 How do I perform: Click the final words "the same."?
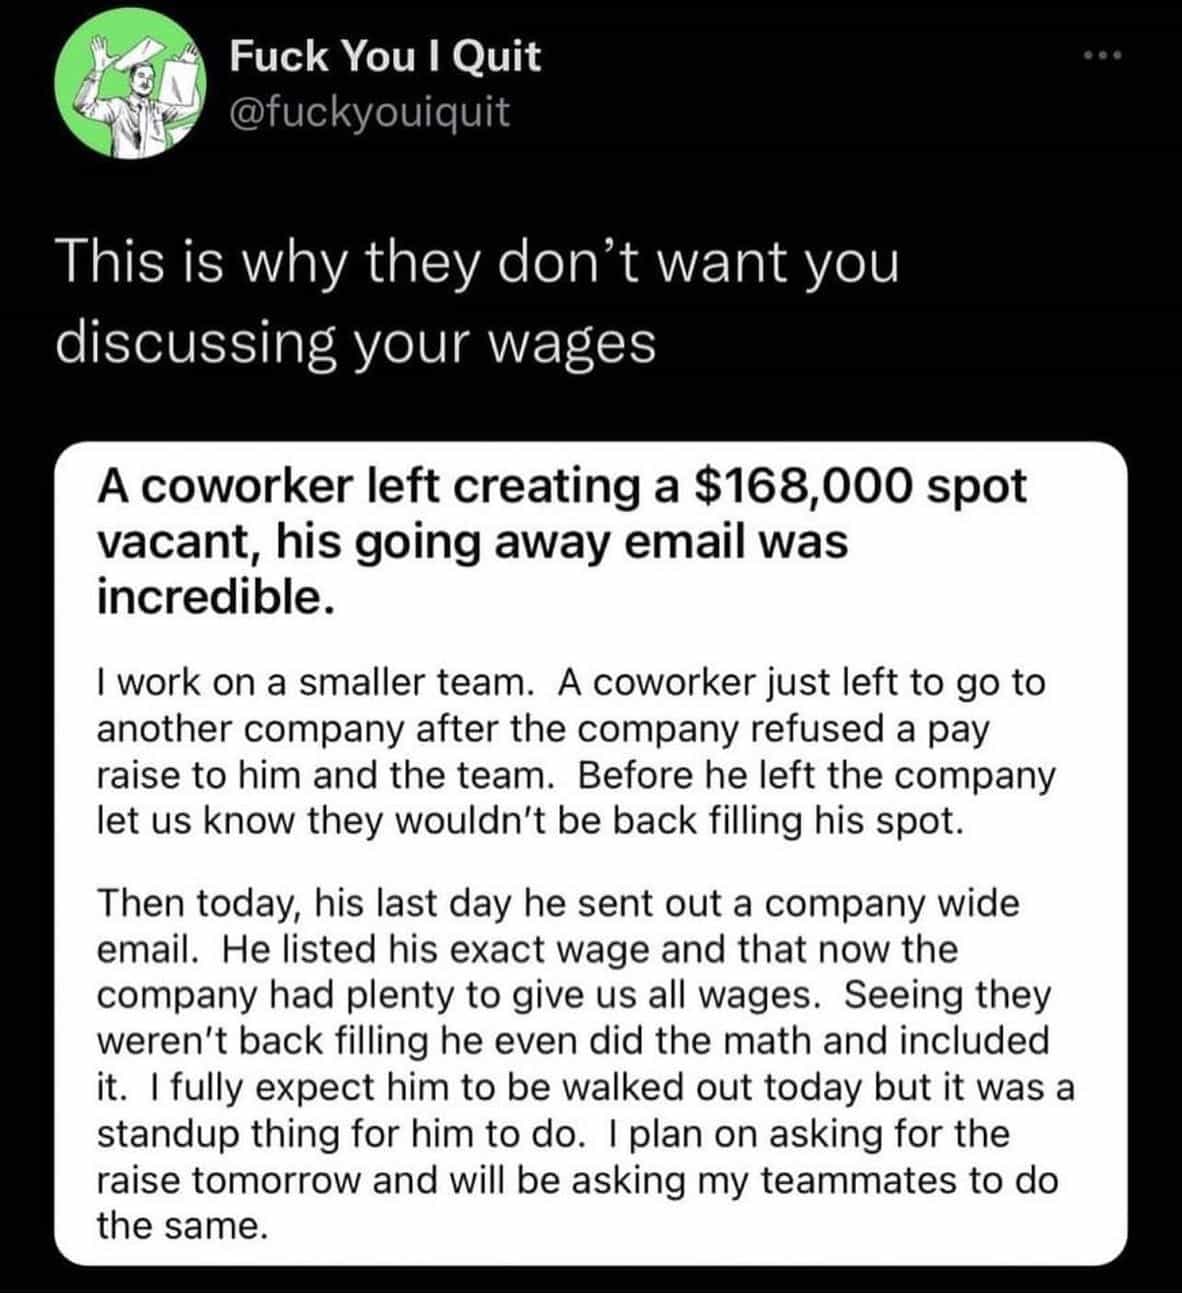pyautogui.click(x=182, y=1225)
